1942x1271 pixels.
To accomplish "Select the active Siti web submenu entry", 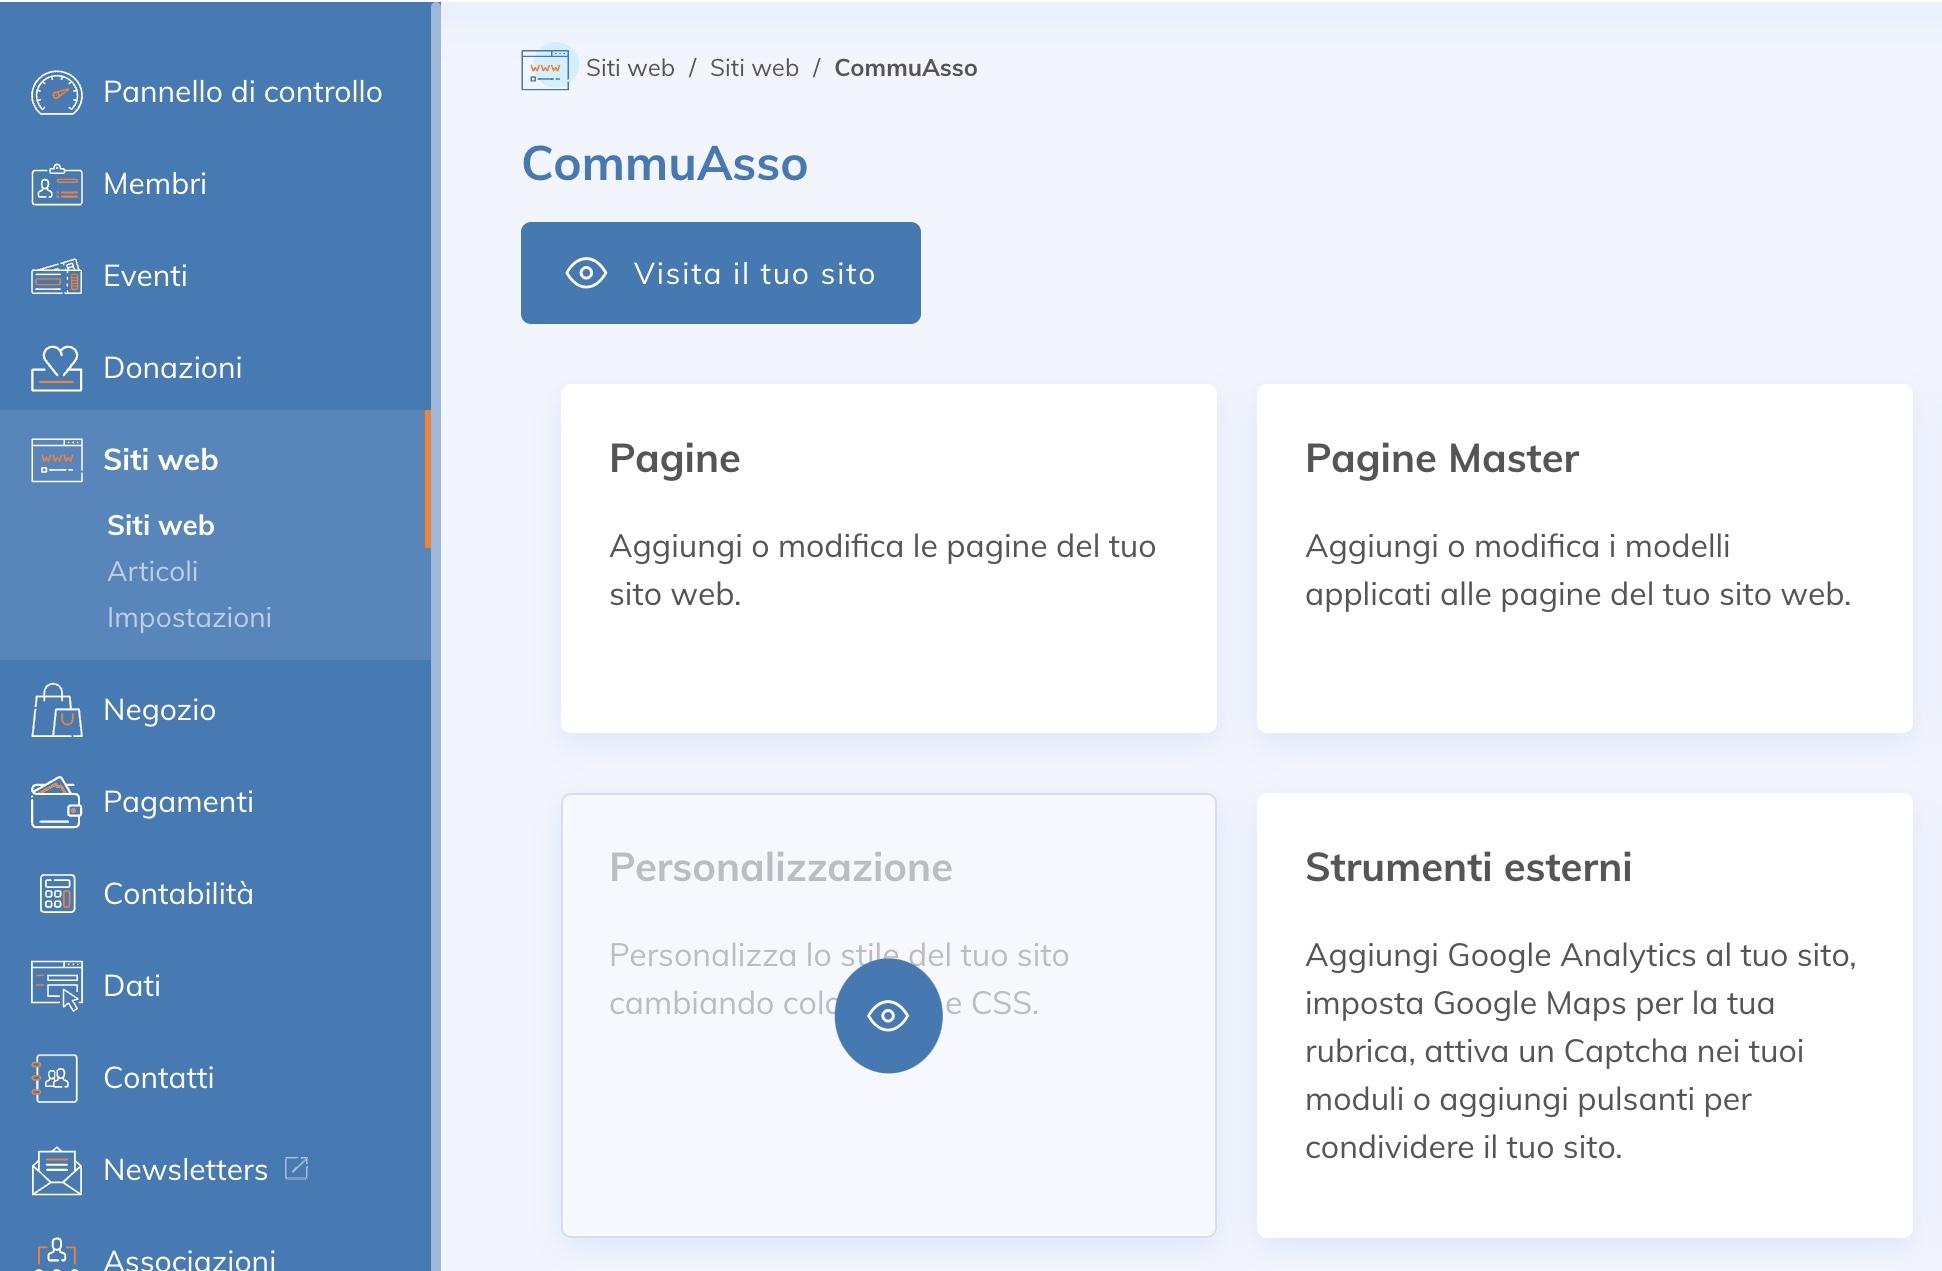I will point(160,525).
